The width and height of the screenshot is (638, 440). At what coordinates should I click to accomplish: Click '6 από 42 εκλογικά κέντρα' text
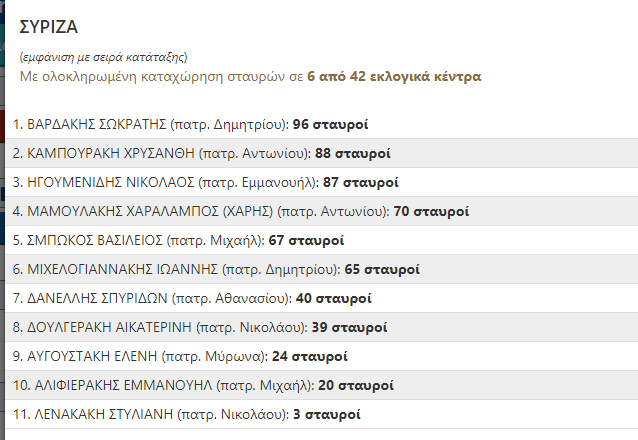point(394,77)
